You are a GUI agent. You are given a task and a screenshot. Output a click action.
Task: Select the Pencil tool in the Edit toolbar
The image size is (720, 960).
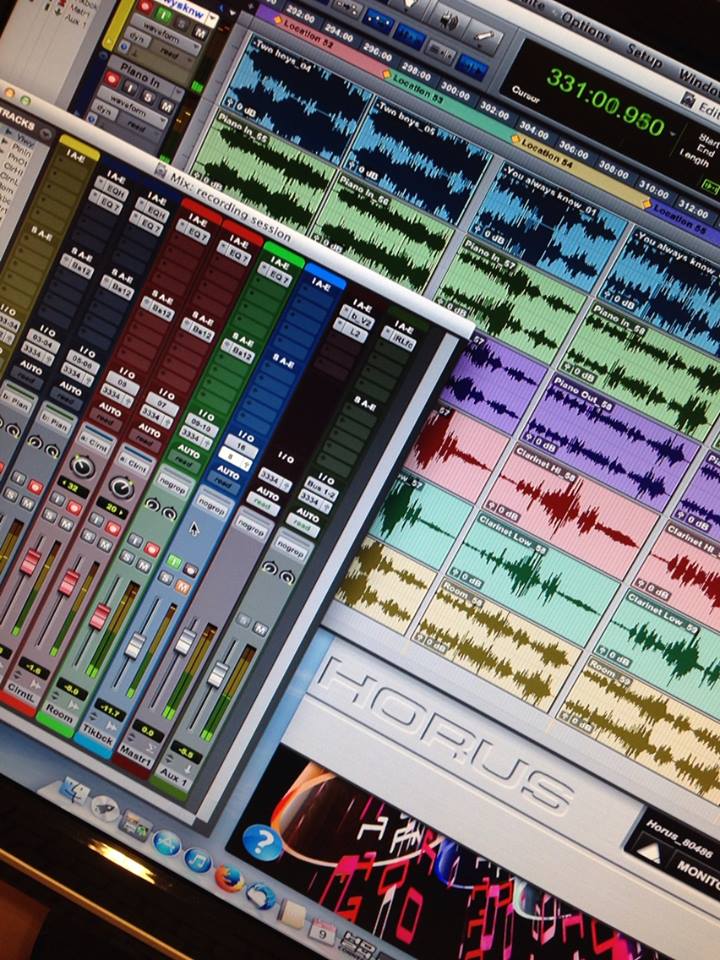pyautogui.click(x=484, y=37)
